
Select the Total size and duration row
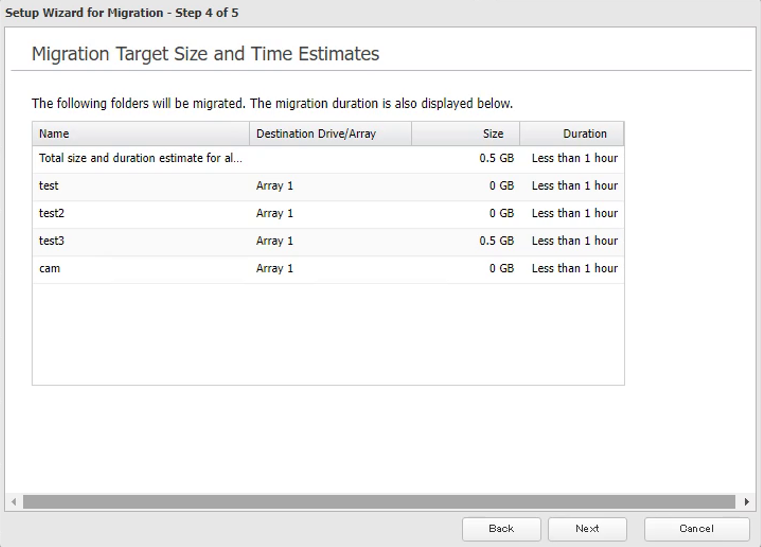pyautogui.click(x=140, y=158)
